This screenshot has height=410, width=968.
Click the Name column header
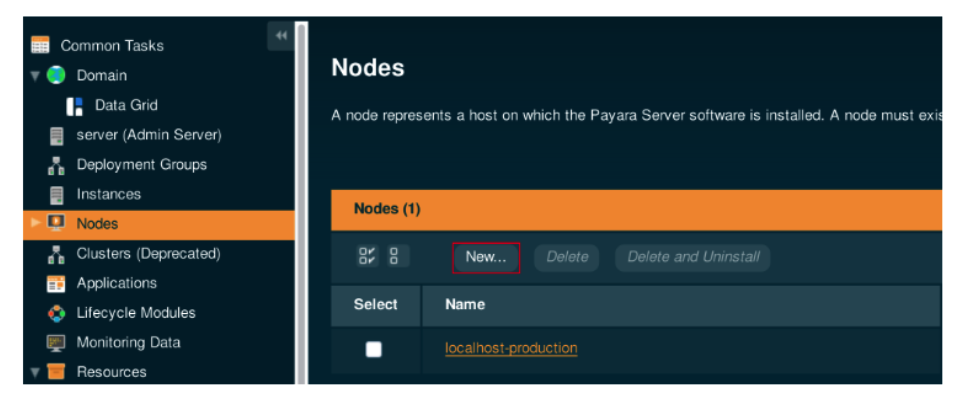tap(465, 304)
